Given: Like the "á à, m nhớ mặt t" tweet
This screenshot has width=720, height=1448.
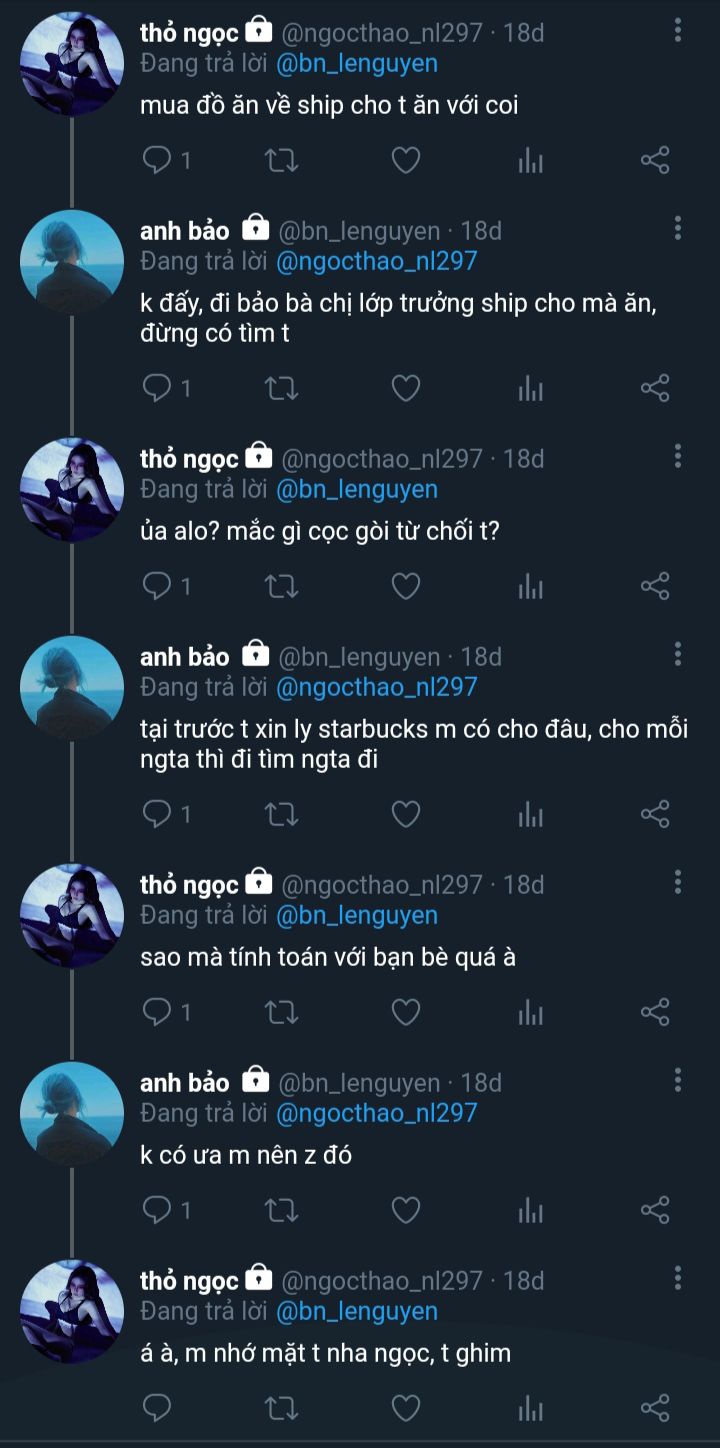Looking at the screenshot, I should click(x=405, y=1408).
